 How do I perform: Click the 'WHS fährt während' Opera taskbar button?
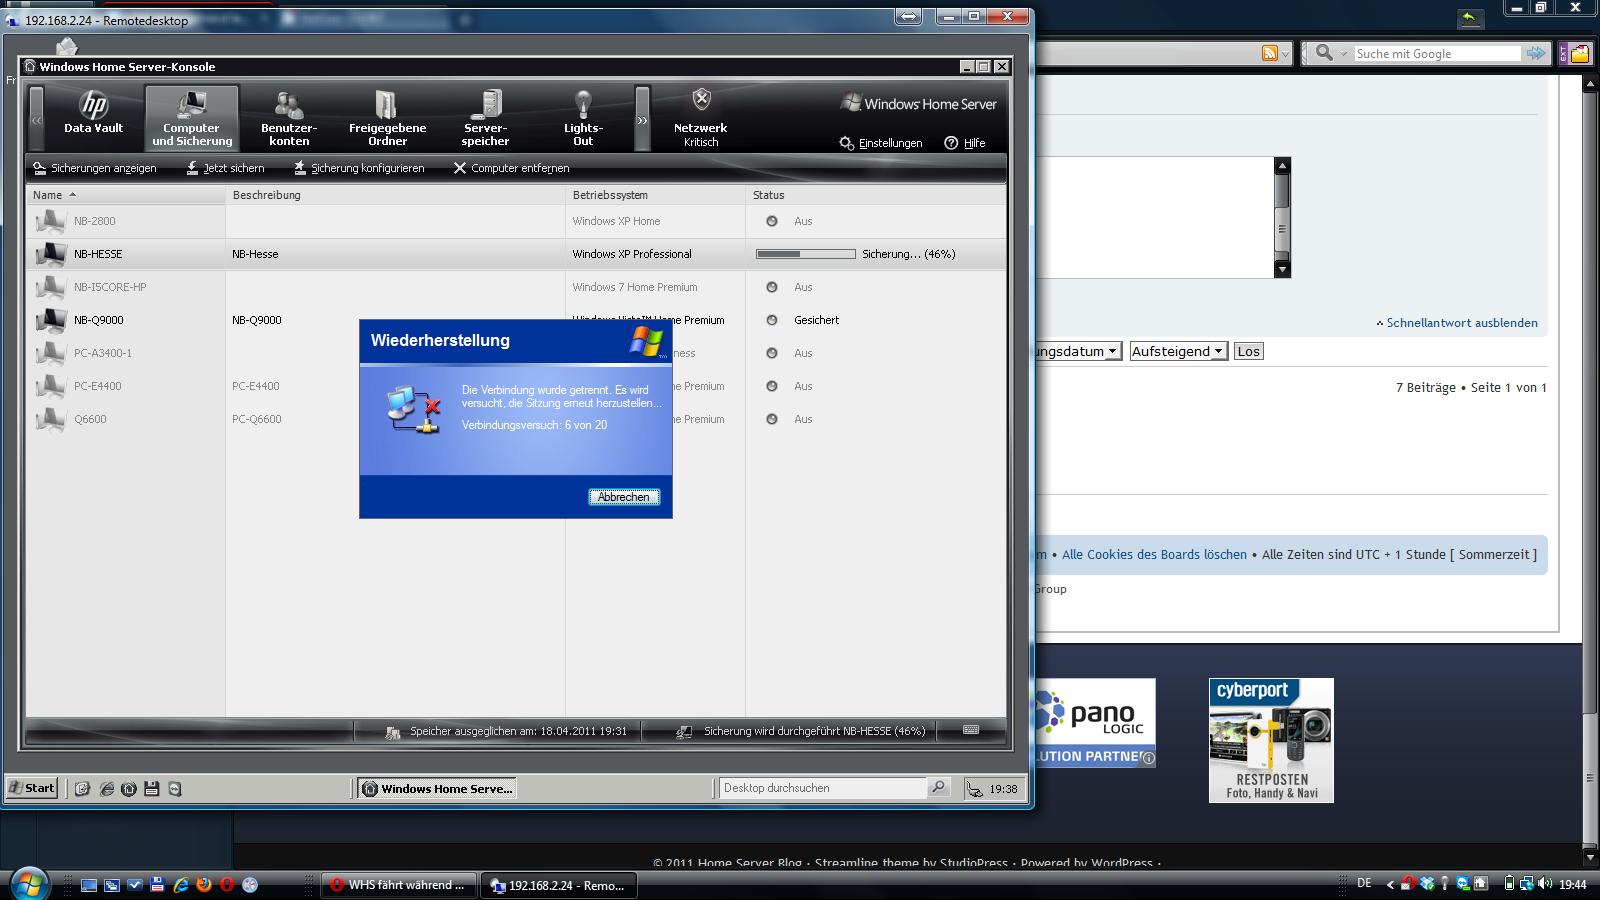(399, 885)
